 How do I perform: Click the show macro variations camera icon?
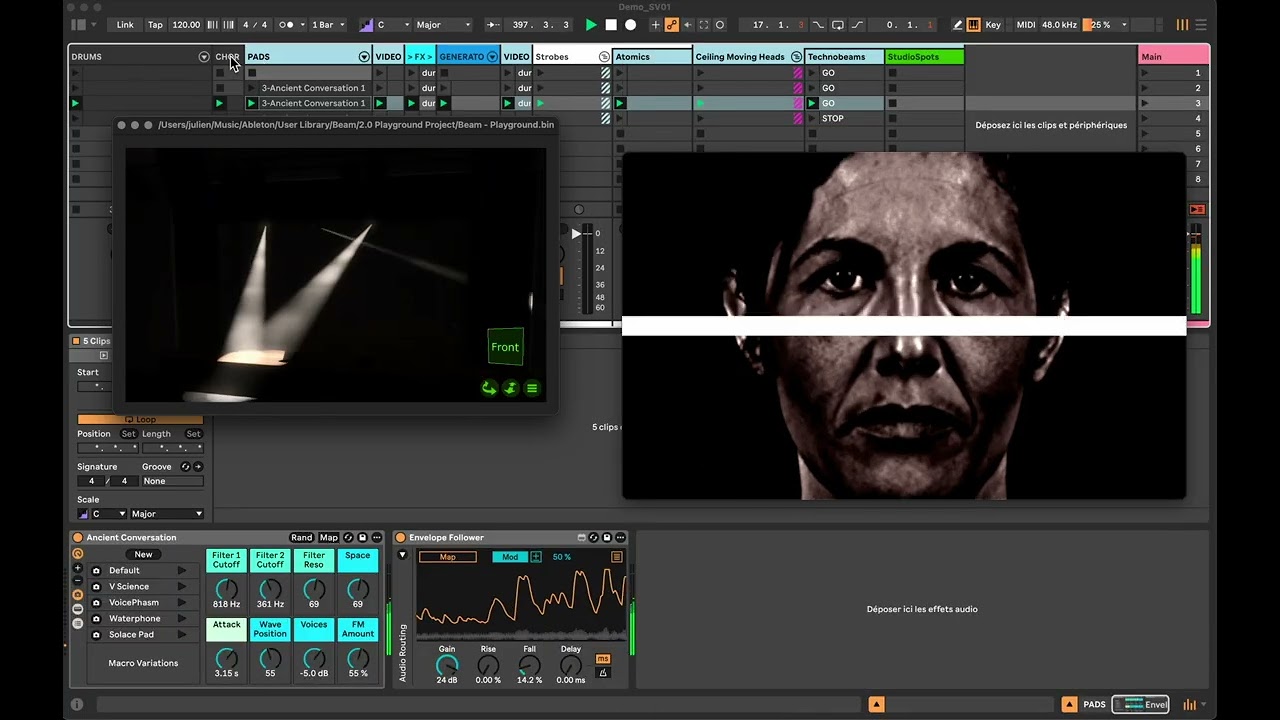point(78,594)
